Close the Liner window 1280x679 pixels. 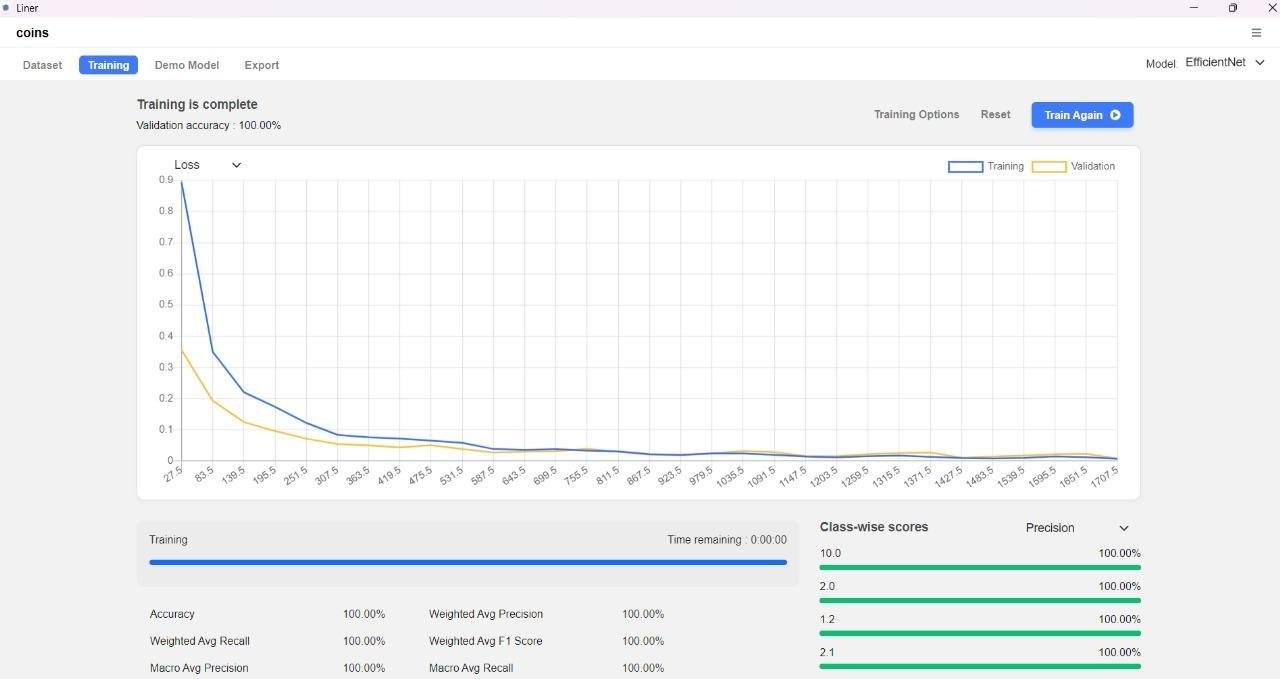point(1271,8)
